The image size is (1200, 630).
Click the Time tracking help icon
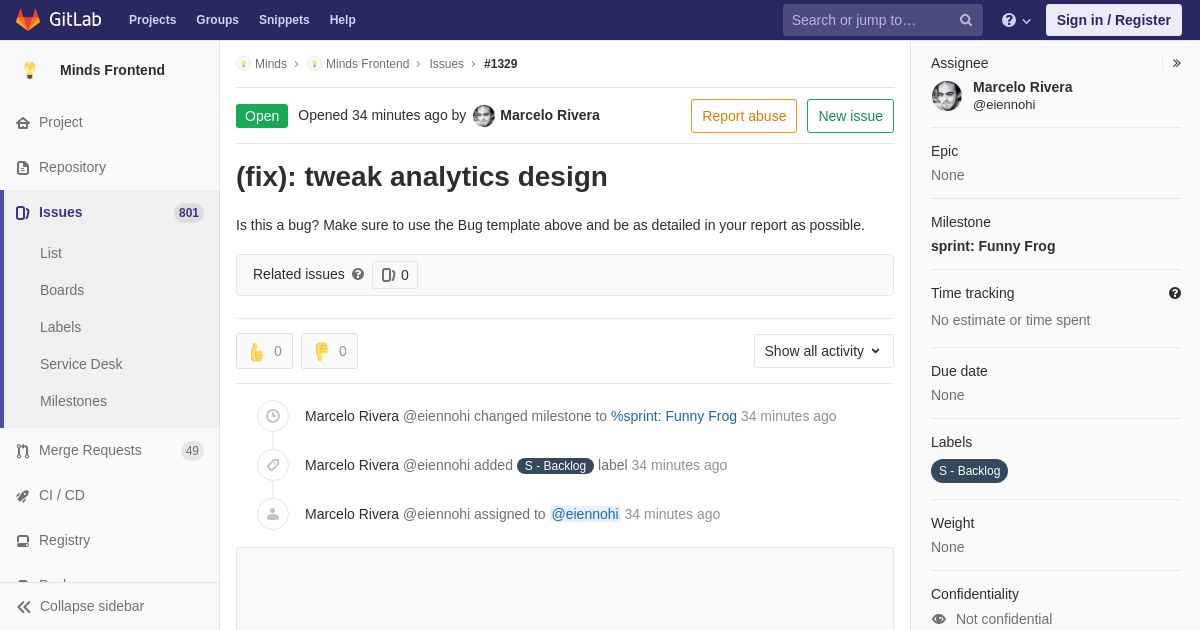point(1175,293)
